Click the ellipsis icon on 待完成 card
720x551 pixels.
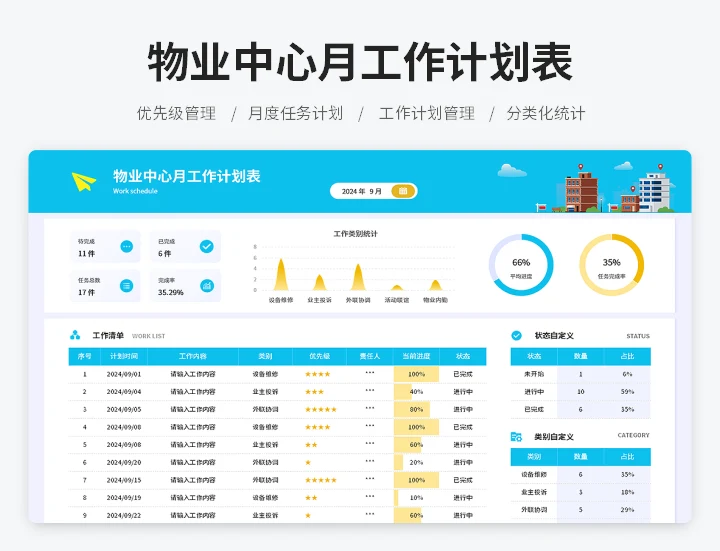127,247
